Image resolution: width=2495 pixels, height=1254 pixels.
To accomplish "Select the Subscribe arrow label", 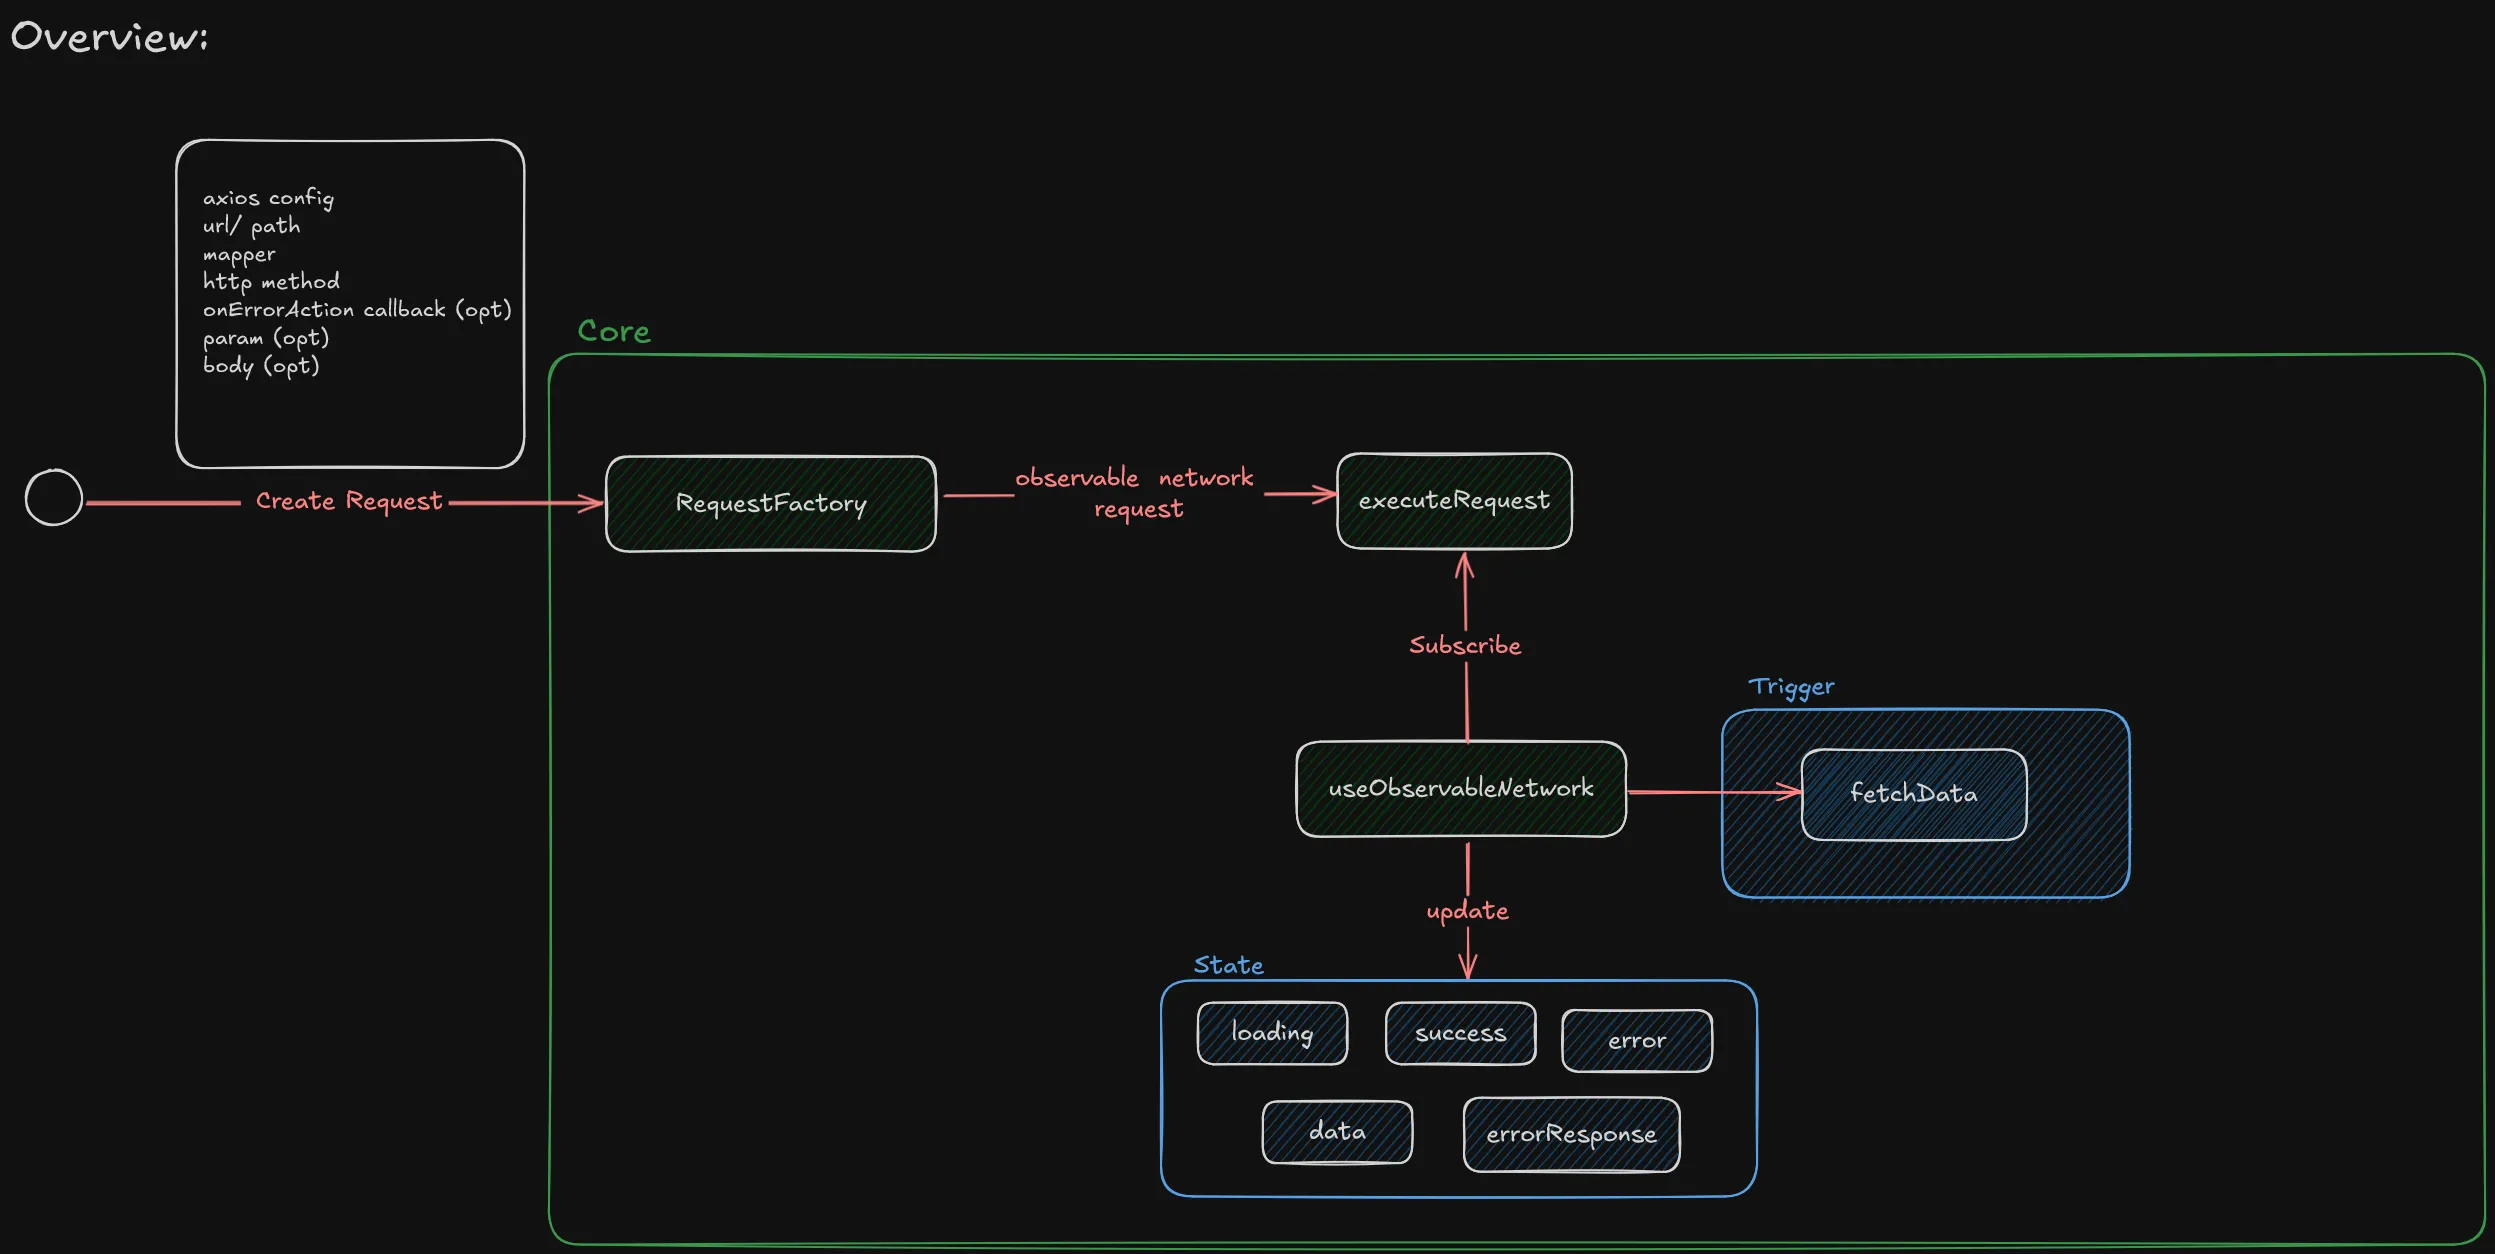I will click(1465, 646).
